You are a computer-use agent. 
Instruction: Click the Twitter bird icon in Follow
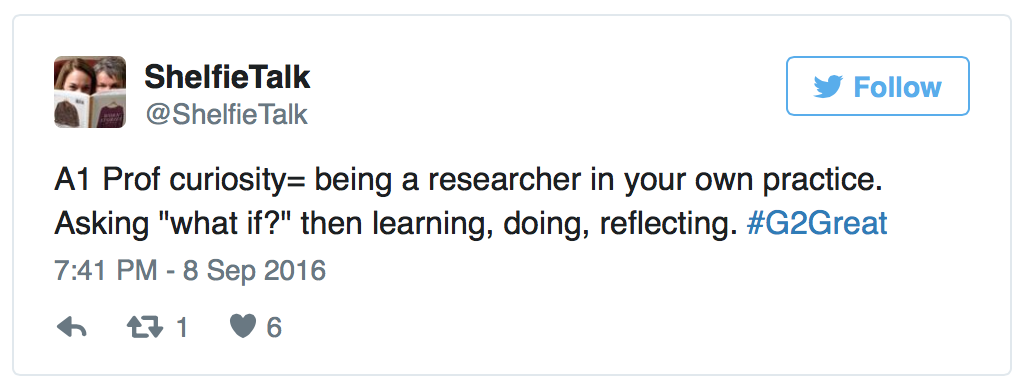[828, 86]
